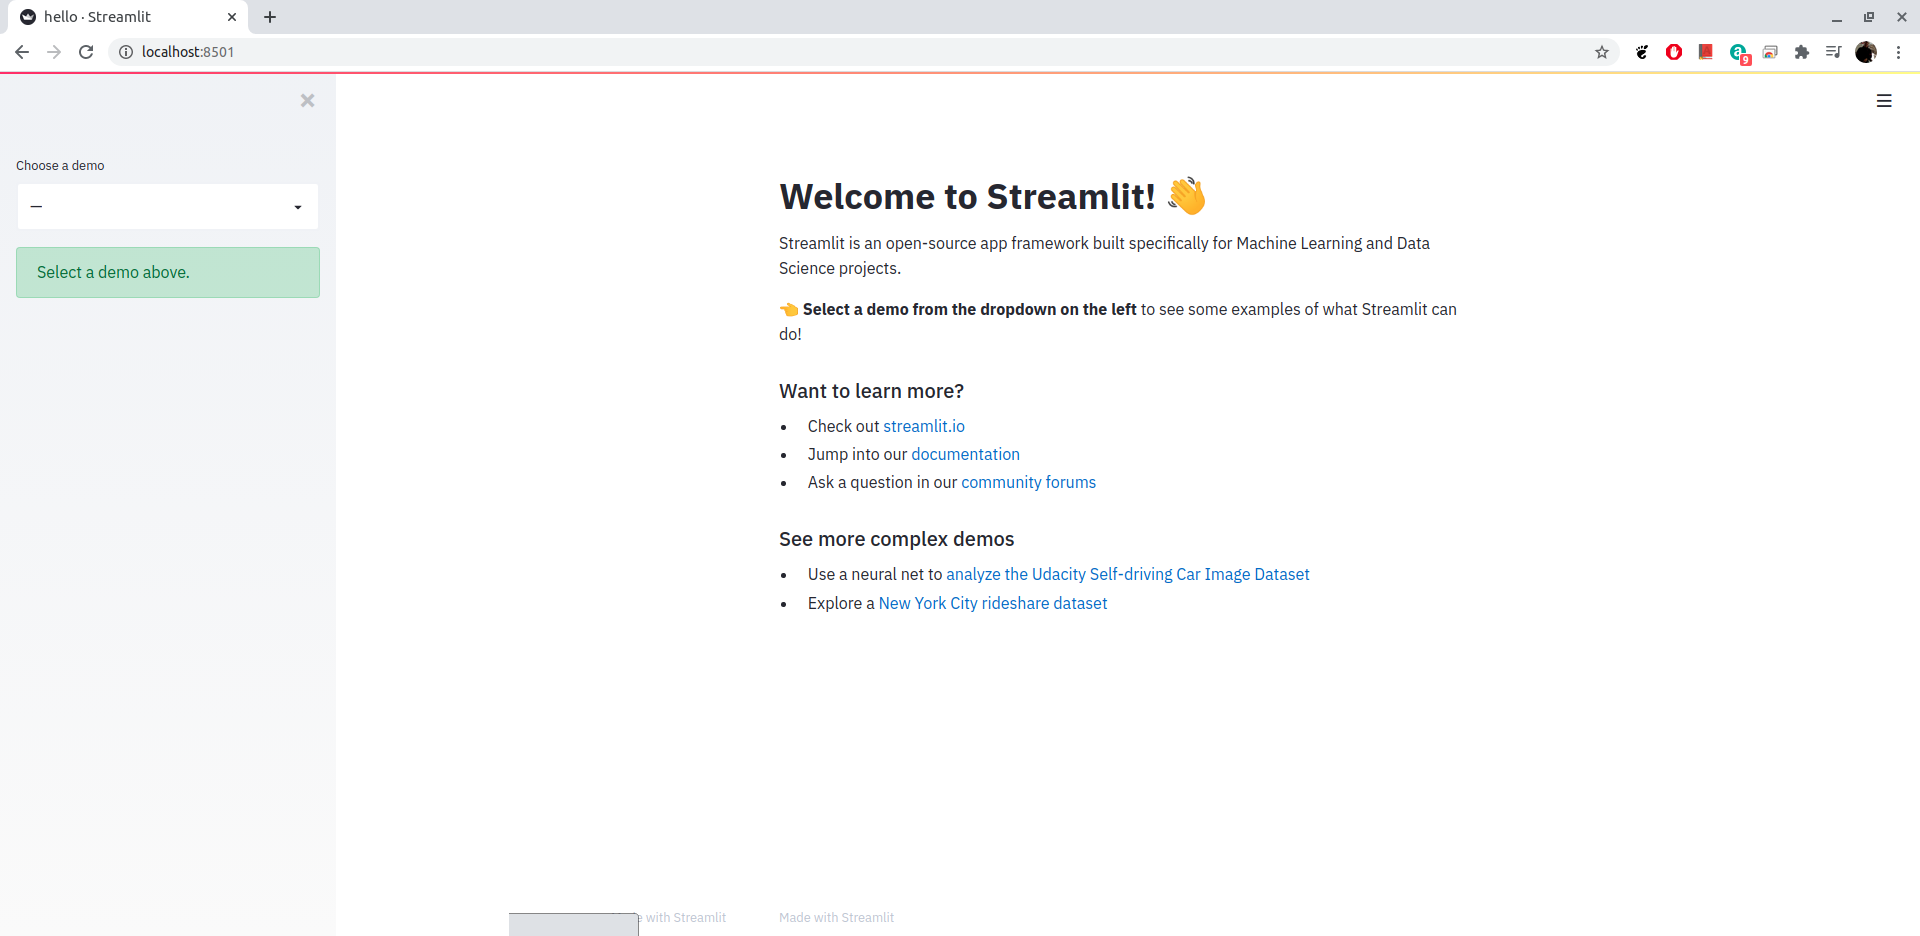
Task: Open the New York City rideshare dataset link
Action: tap(993, 603)
